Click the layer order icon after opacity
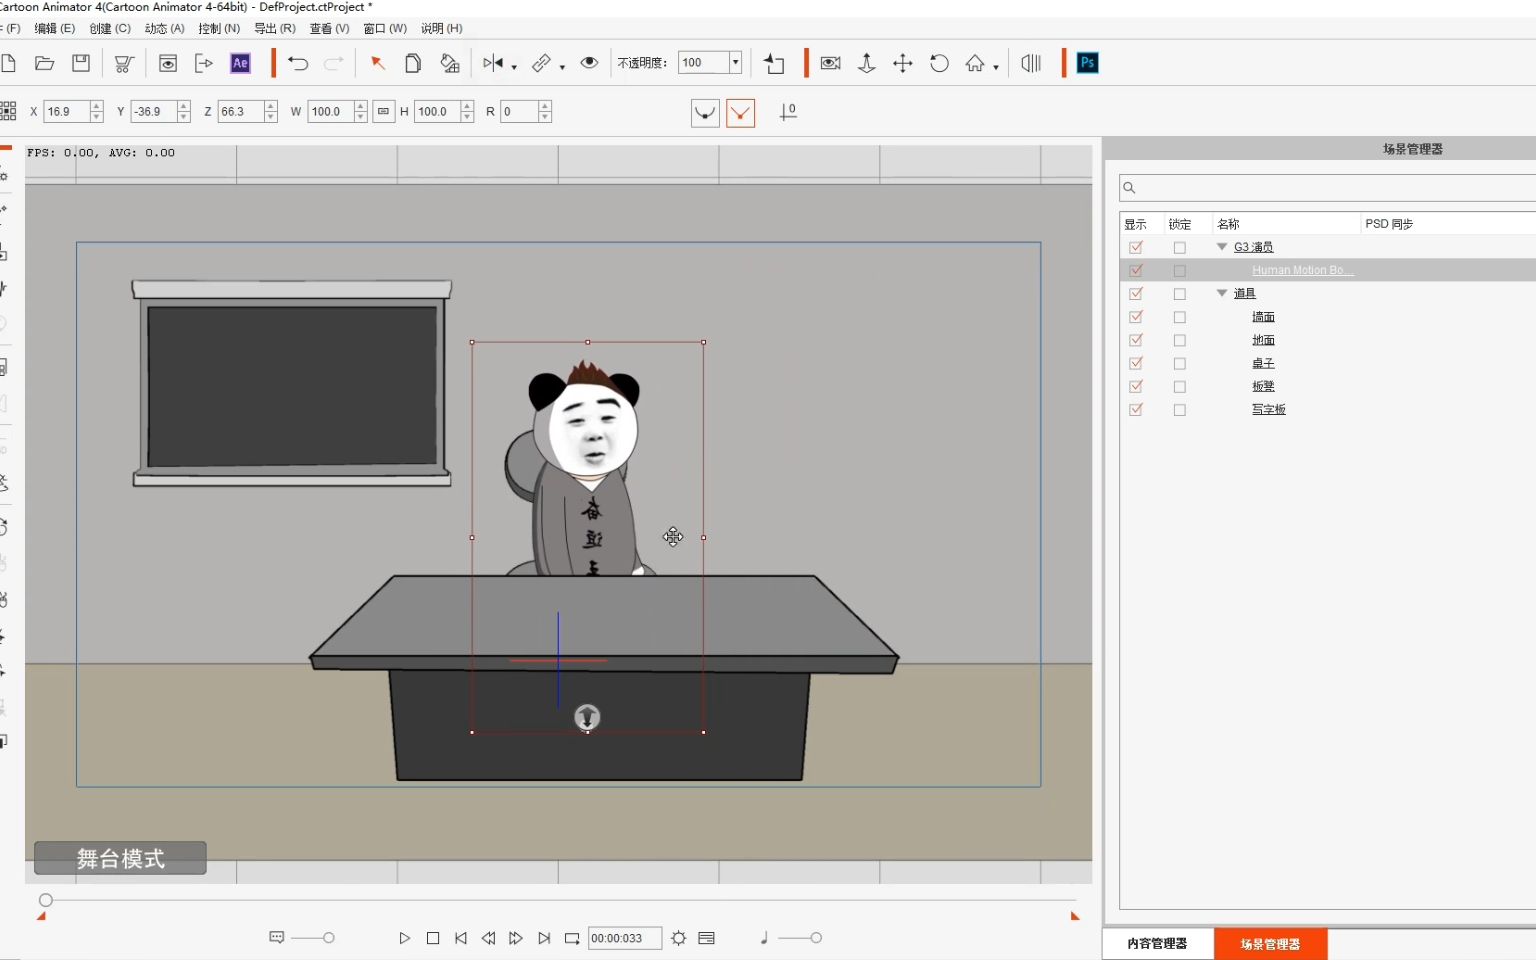The image size is (1536, 960). click(x=774, y=63)
